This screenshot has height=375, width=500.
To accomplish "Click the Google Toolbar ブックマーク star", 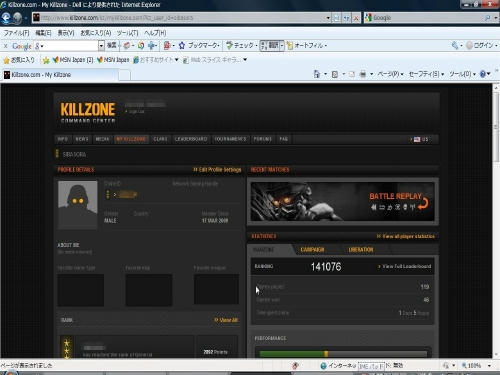I will 182,46.
